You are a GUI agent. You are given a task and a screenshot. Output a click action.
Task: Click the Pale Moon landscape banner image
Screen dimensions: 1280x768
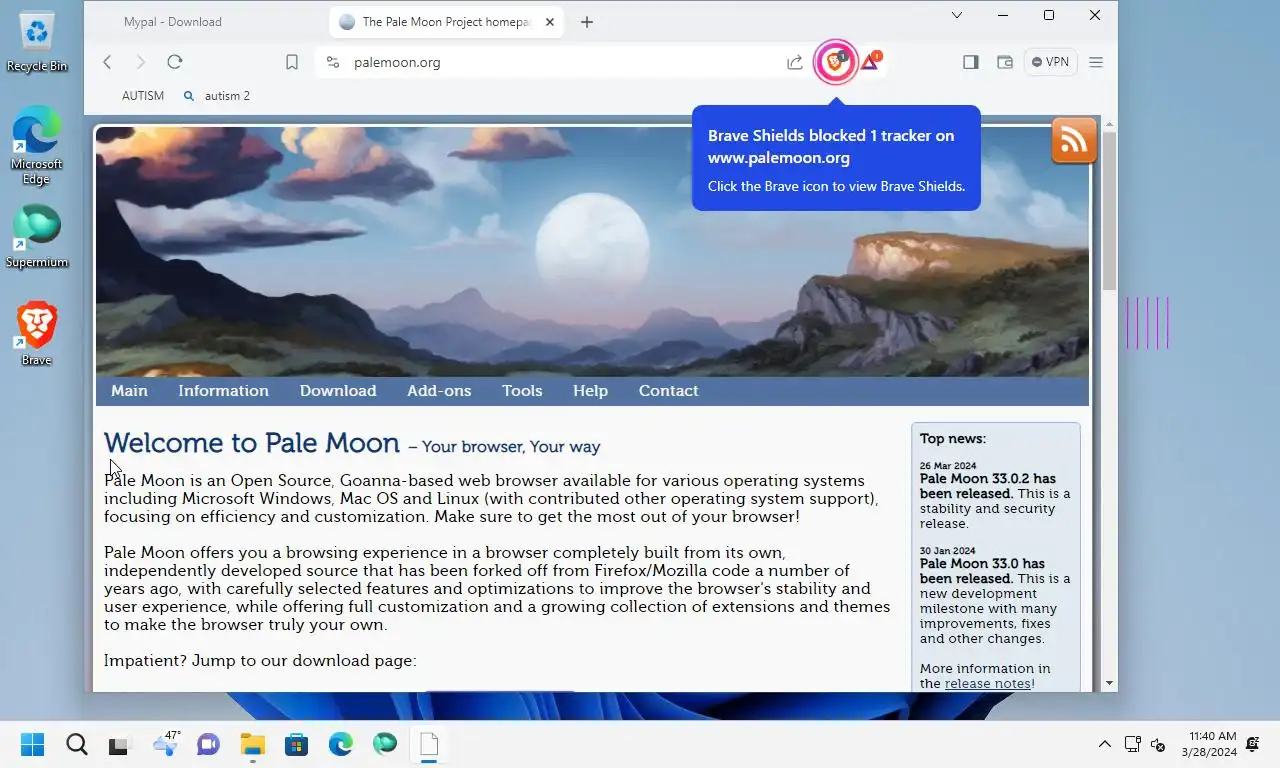pos(592,252)
